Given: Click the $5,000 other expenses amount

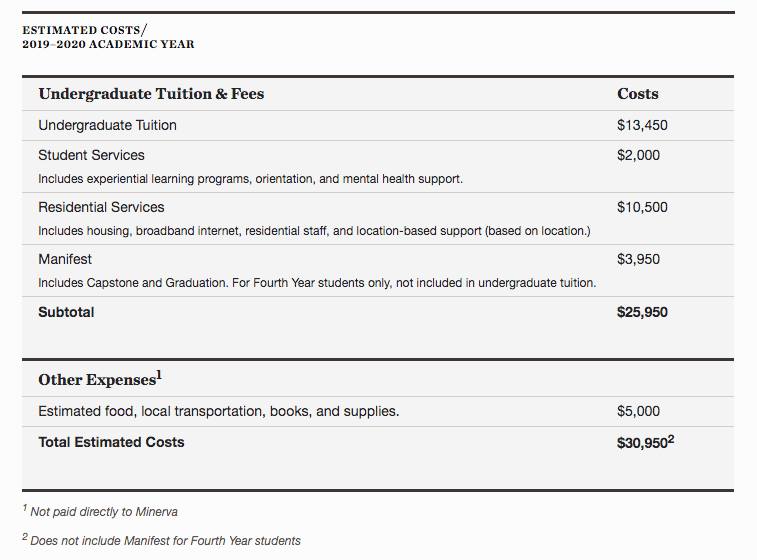Looking at the screenshot, I should [638, 411].
